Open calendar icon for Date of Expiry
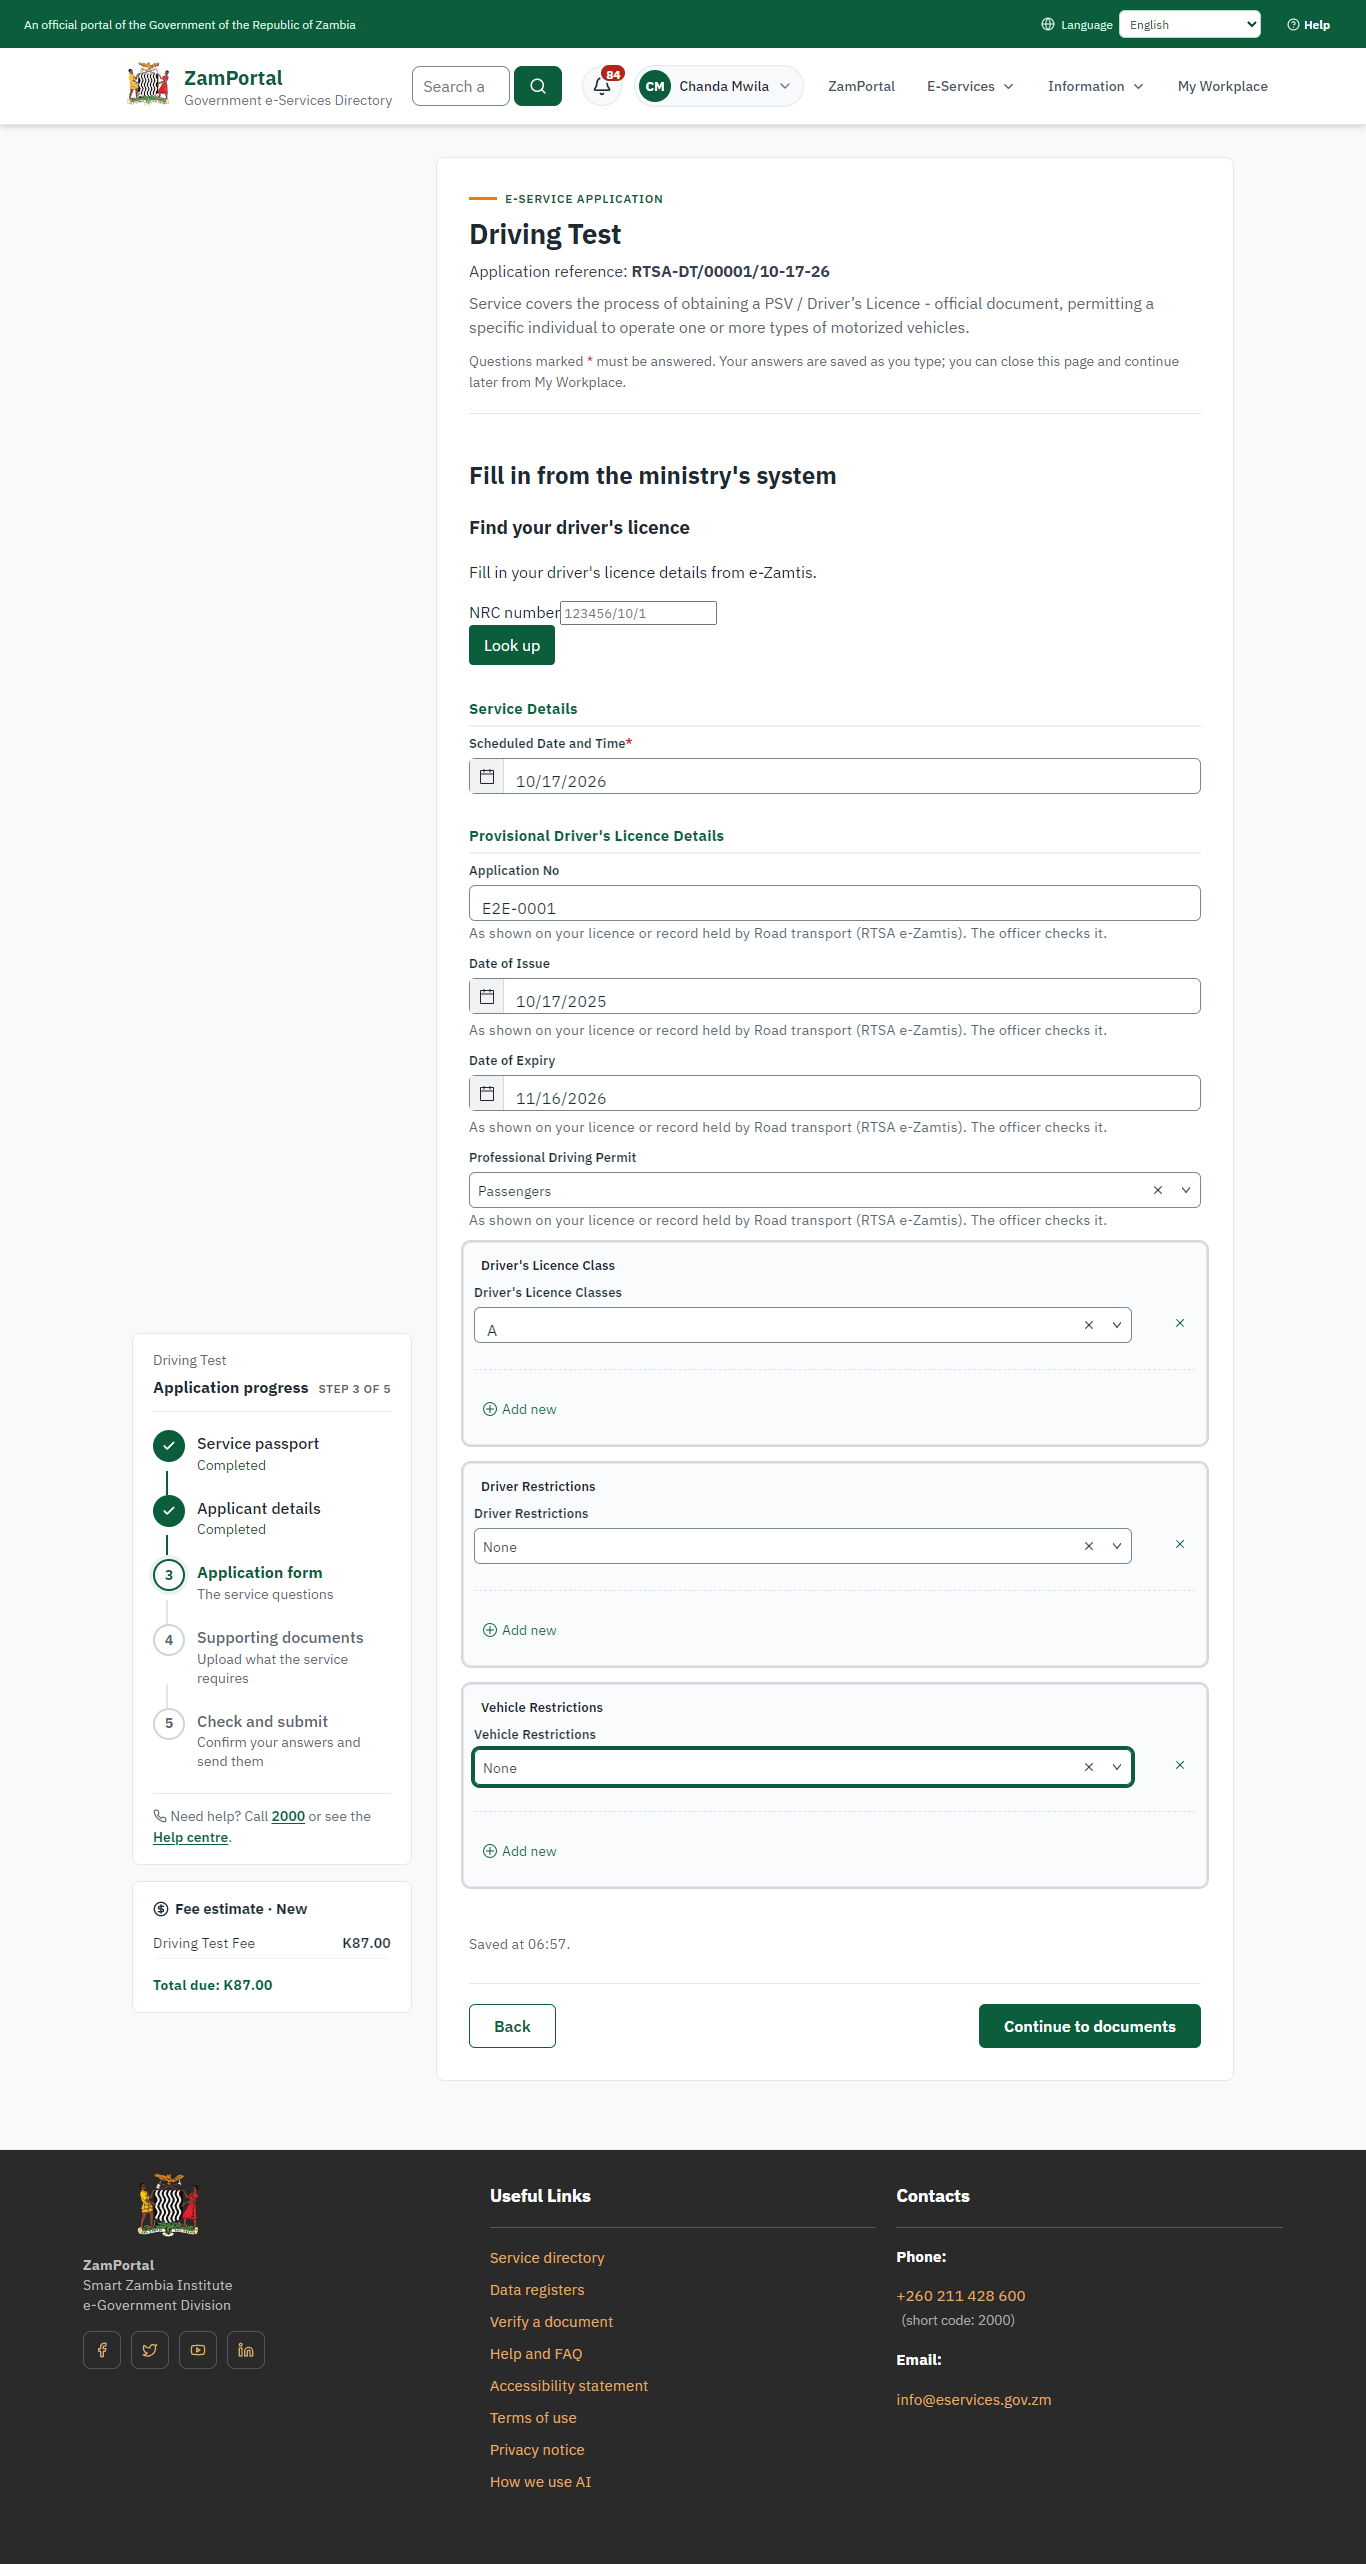The width and height of the screenshot is (1366, 2564). (487, 1093)
